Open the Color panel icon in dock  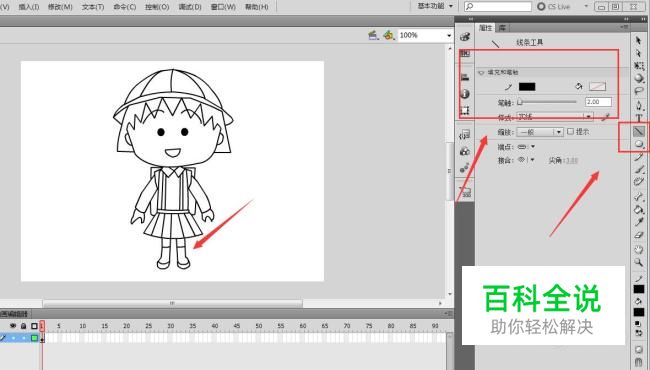click(x=465, y=36)
